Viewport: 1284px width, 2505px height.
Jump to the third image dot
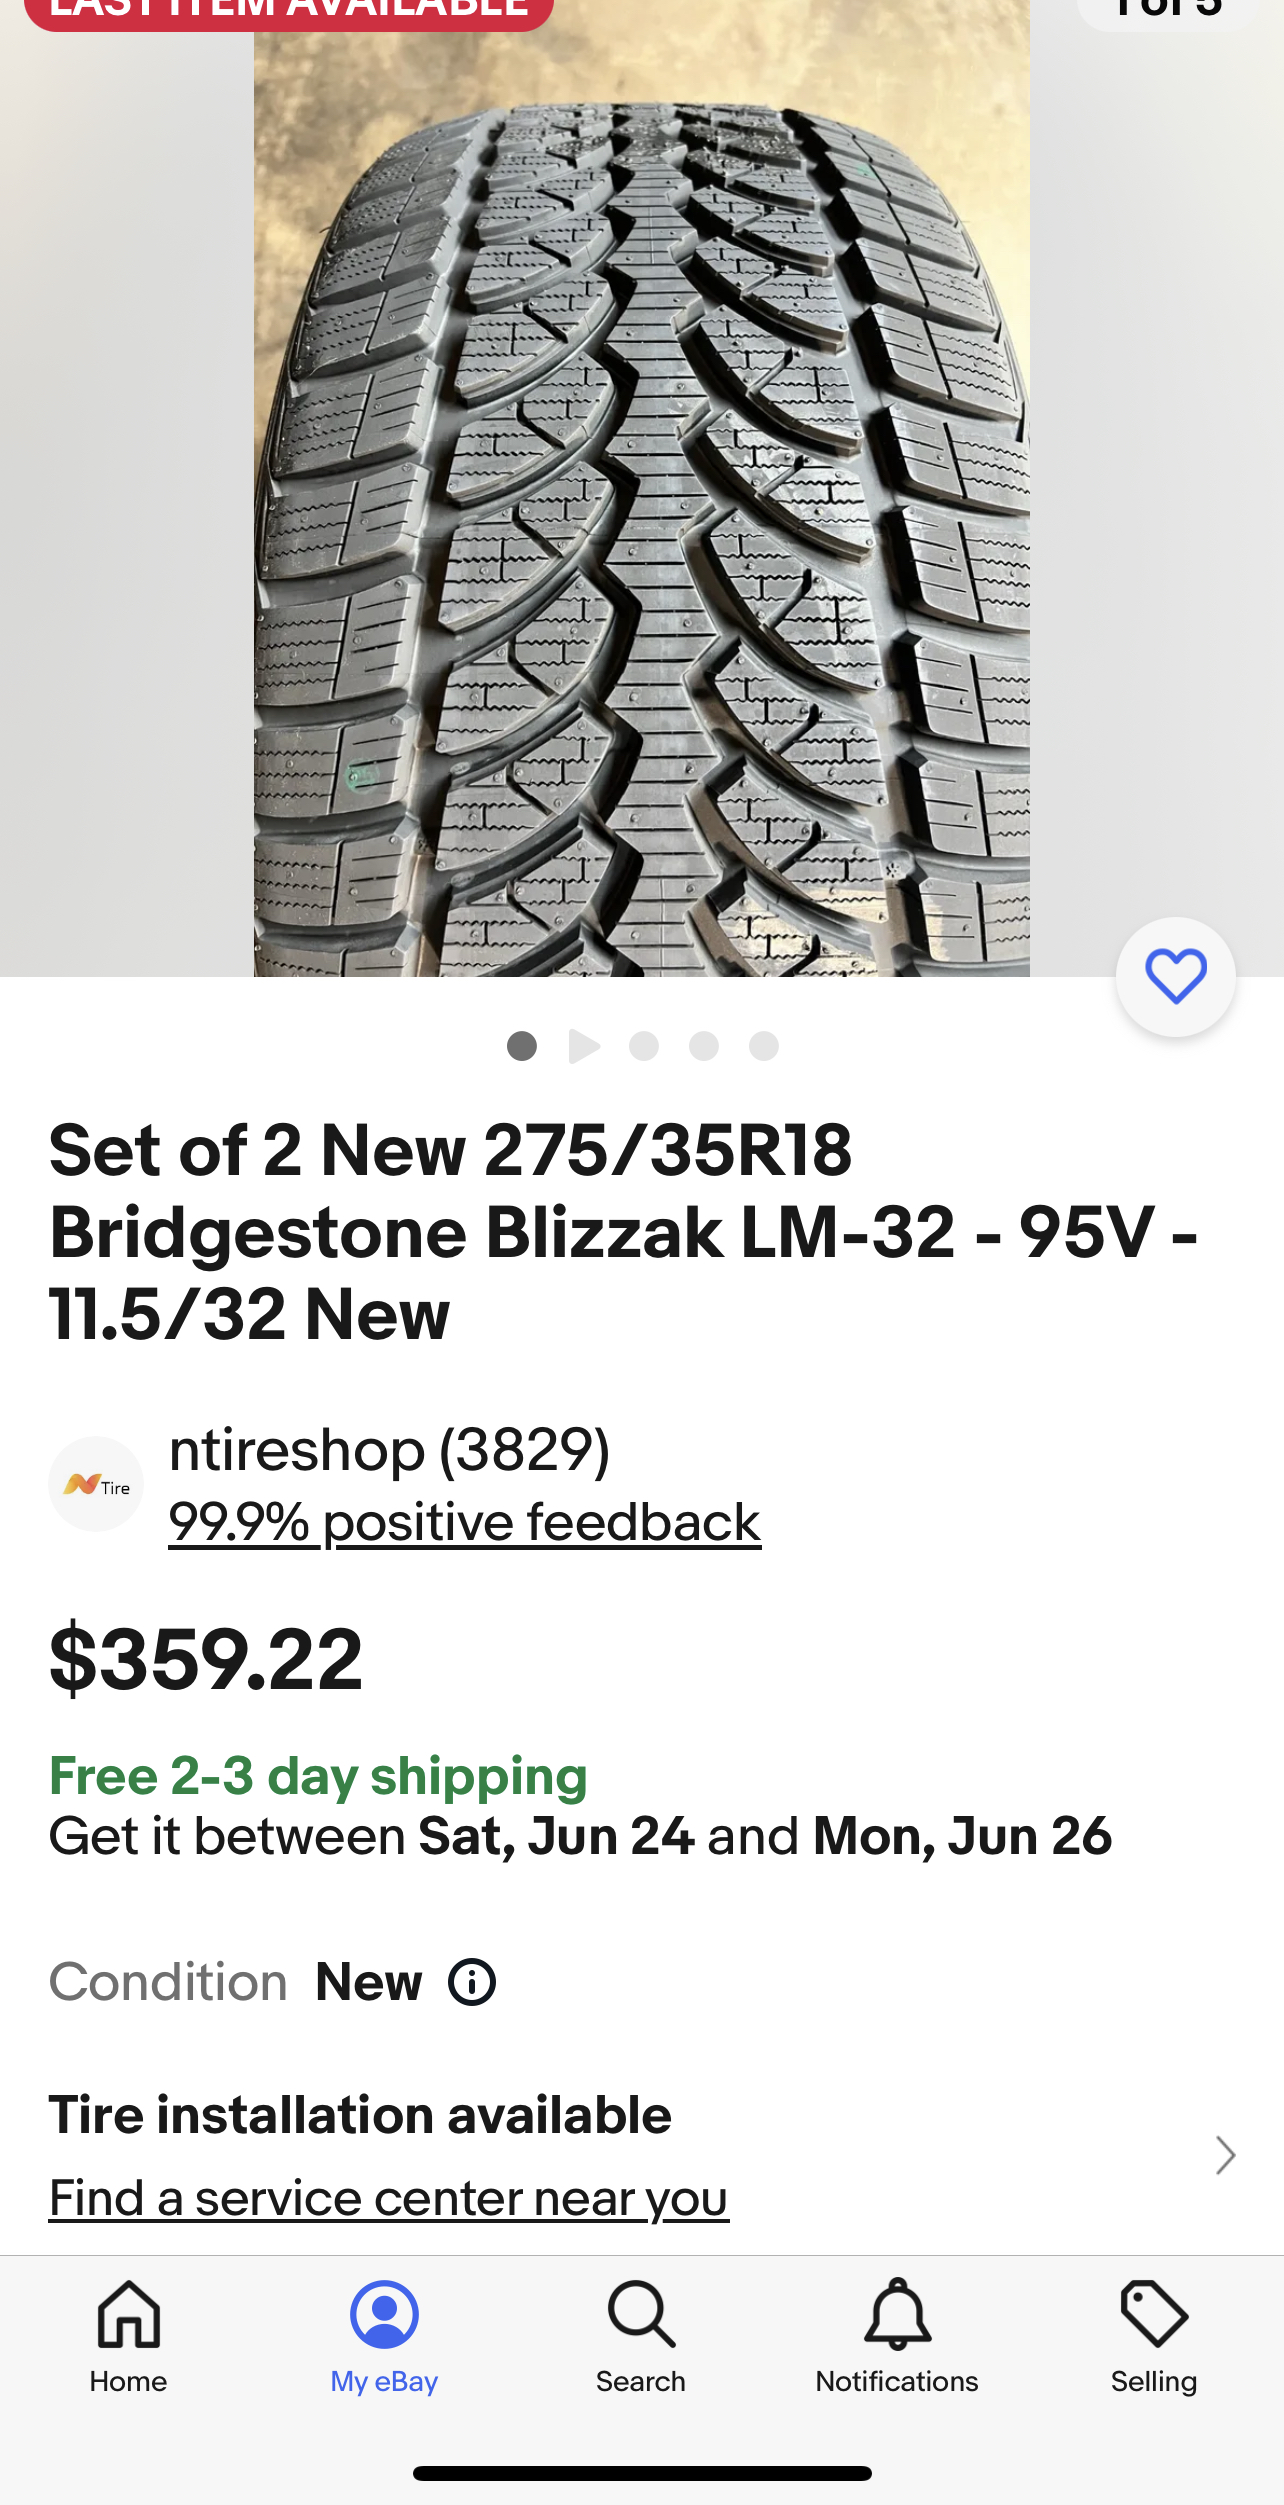[644, 1046]
